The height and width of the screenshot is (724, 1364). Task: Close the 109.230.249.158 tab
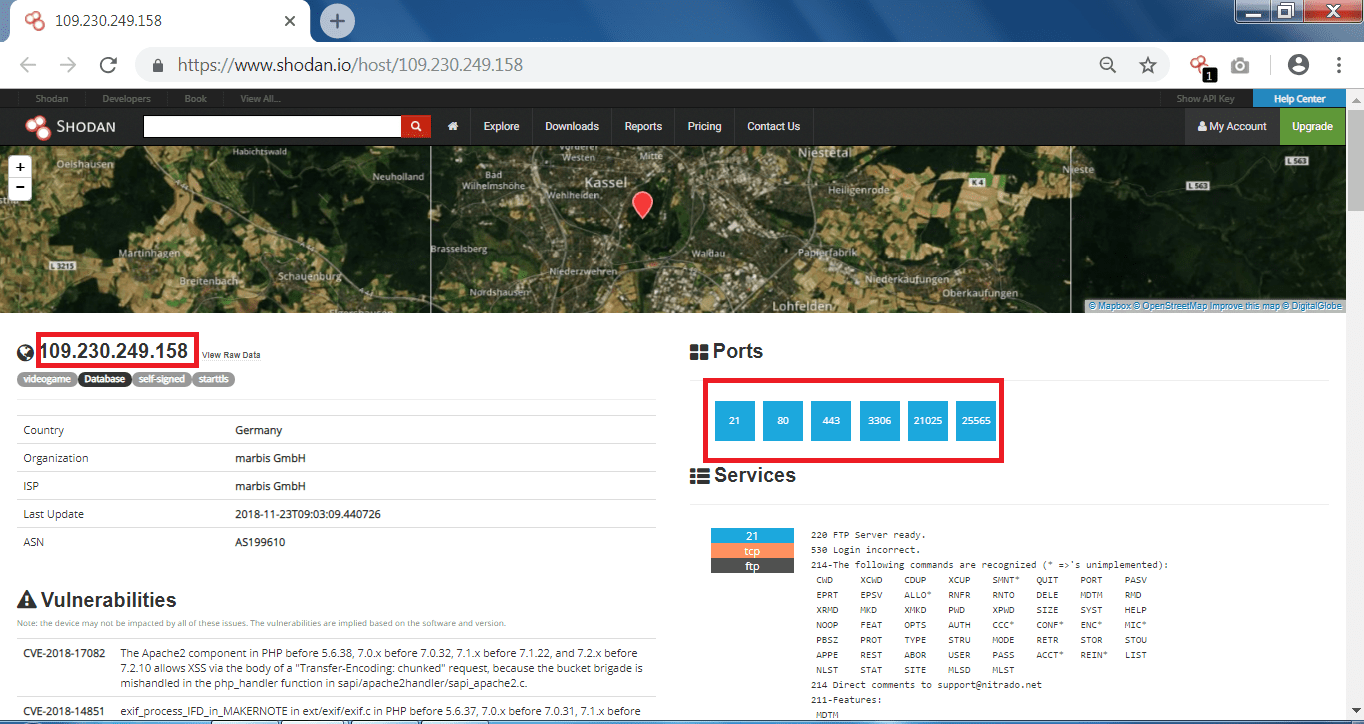click(x=291, y=20)
